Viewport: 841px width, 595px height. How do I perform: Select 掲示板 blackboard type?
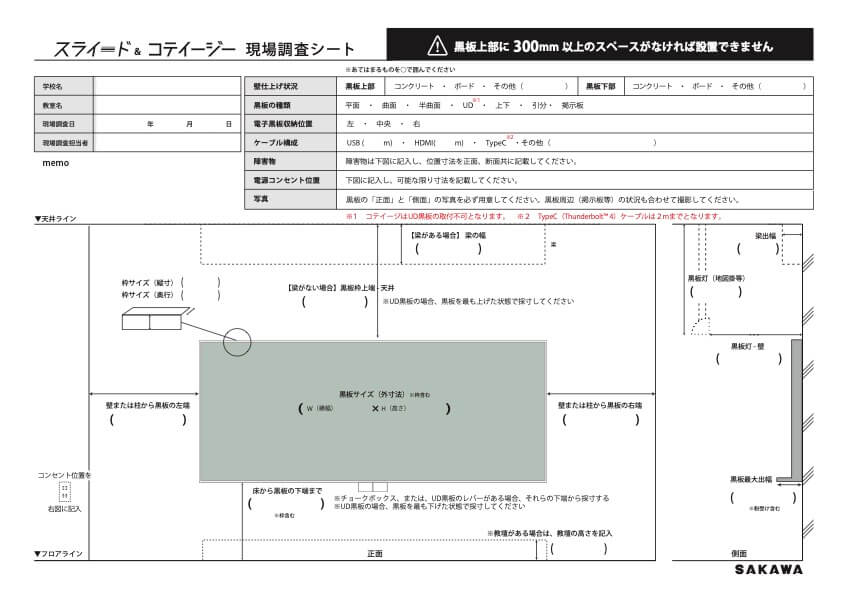pyautogui.click(x=572, y=106)
